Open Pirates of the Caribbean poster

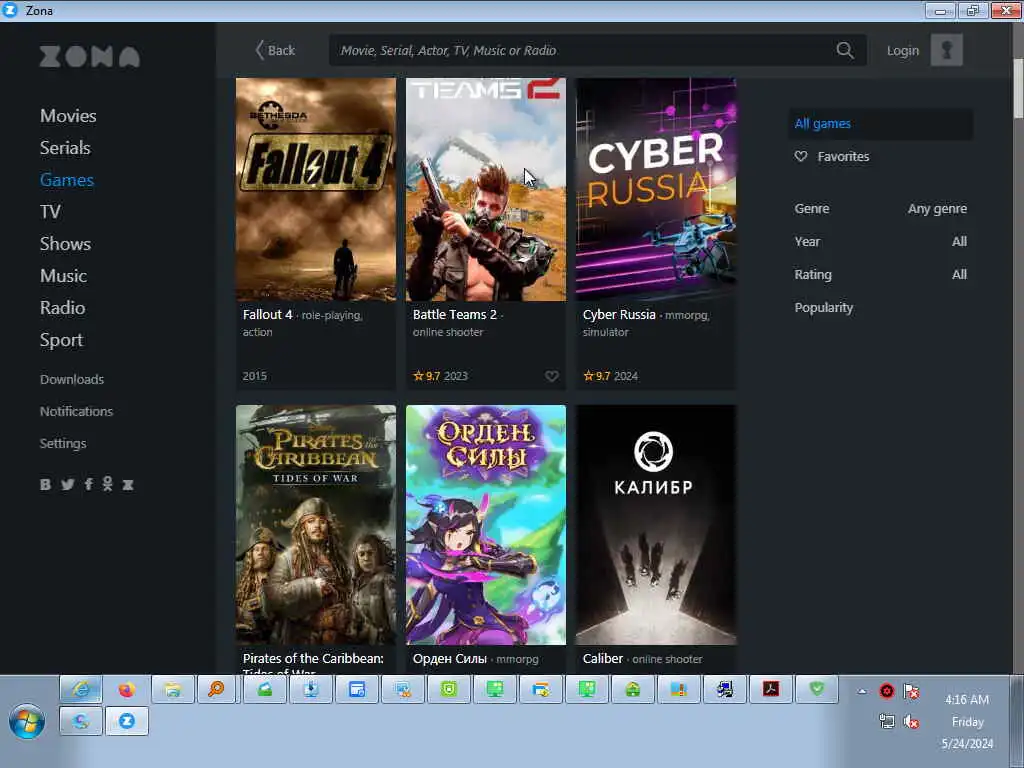316,524
